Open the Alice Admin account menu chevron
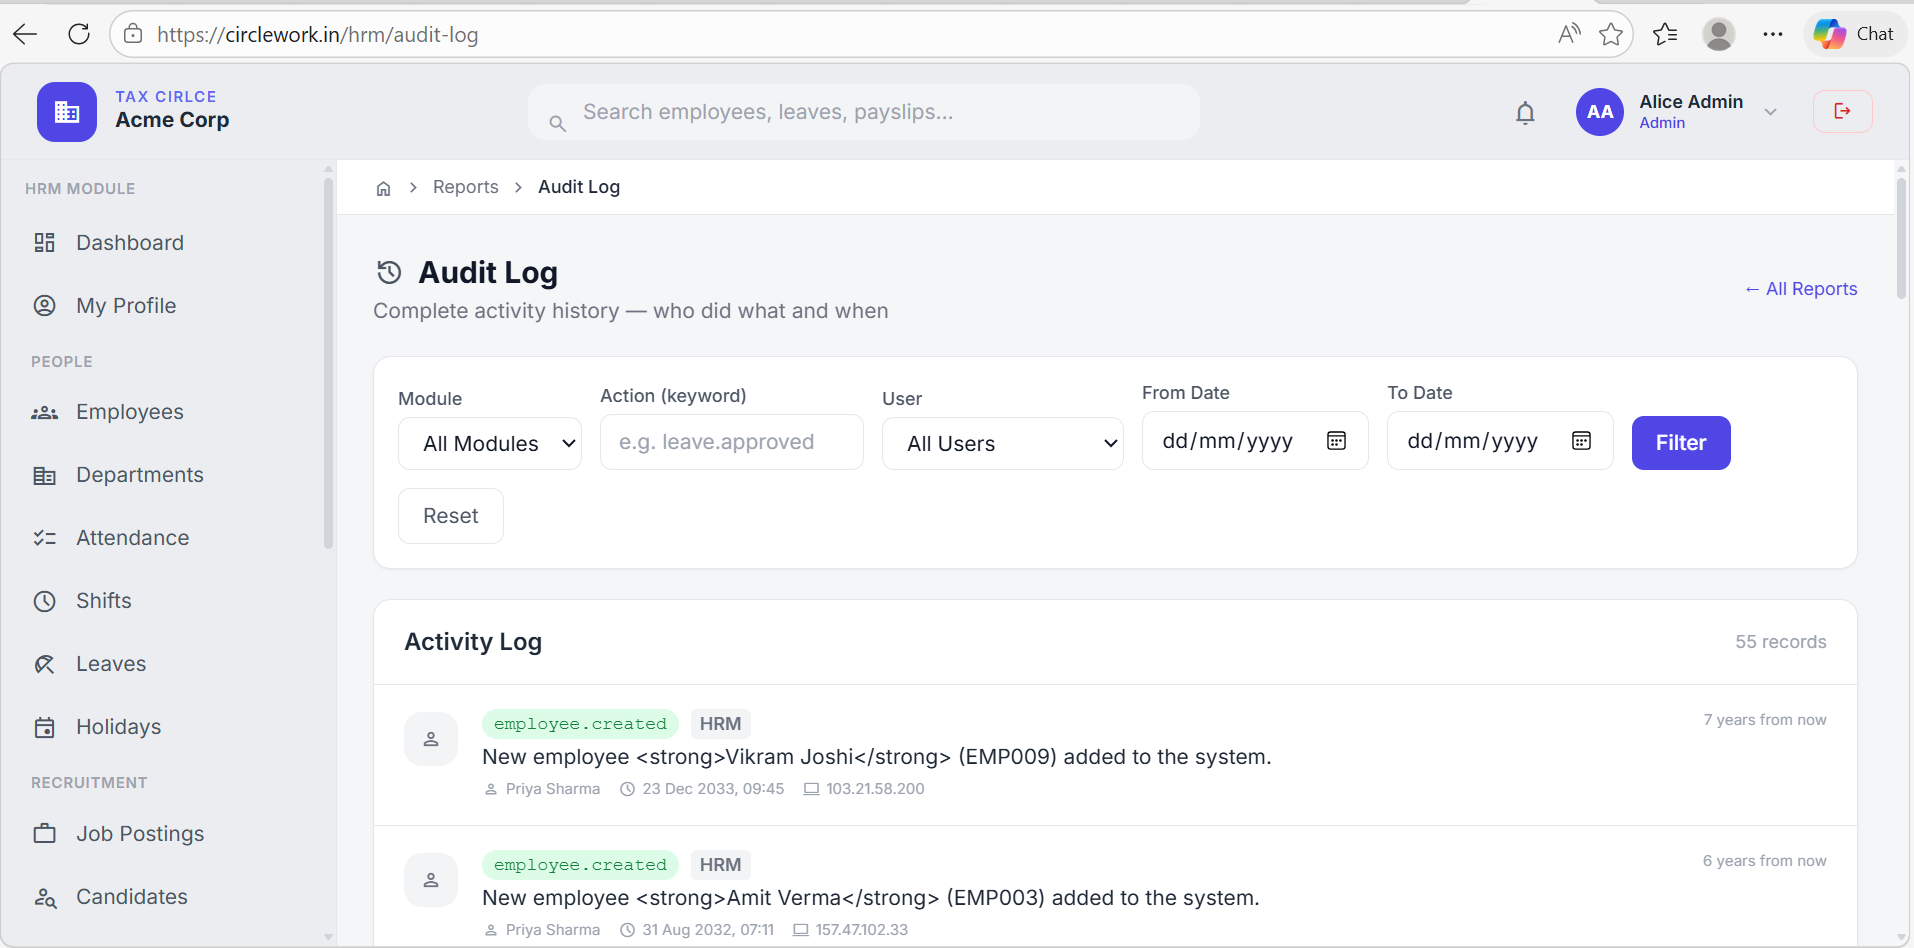The image size is (1914, 948). pos(1770,112)
